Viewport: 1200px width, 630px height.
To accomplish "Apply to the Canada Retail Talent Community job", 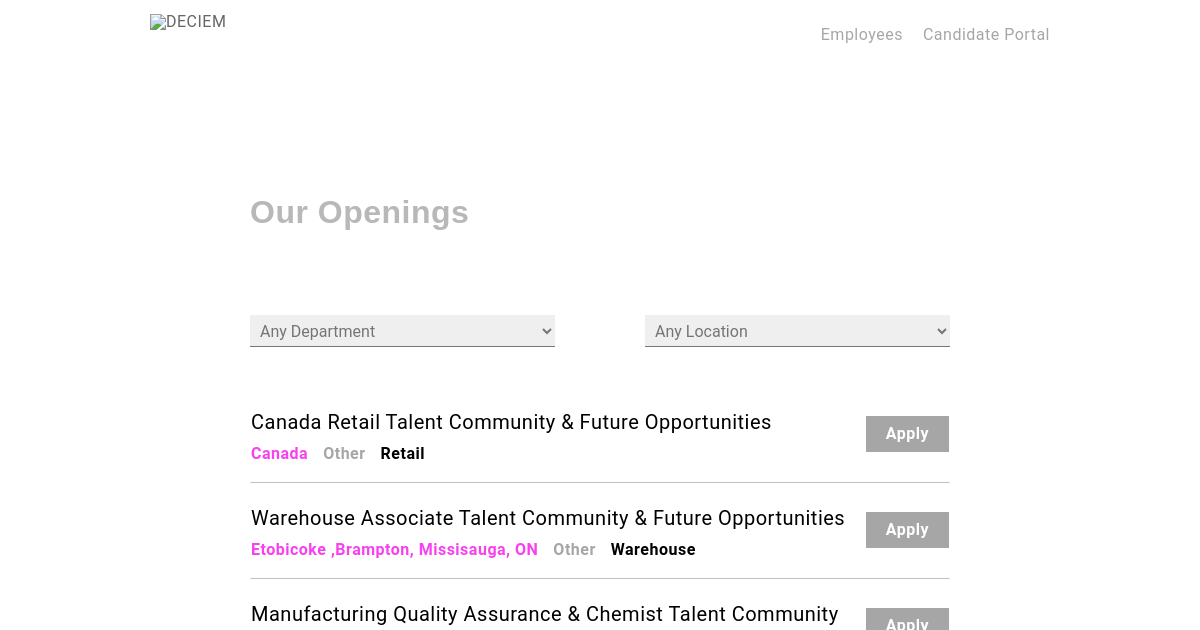I will click(x=907, y=434).
